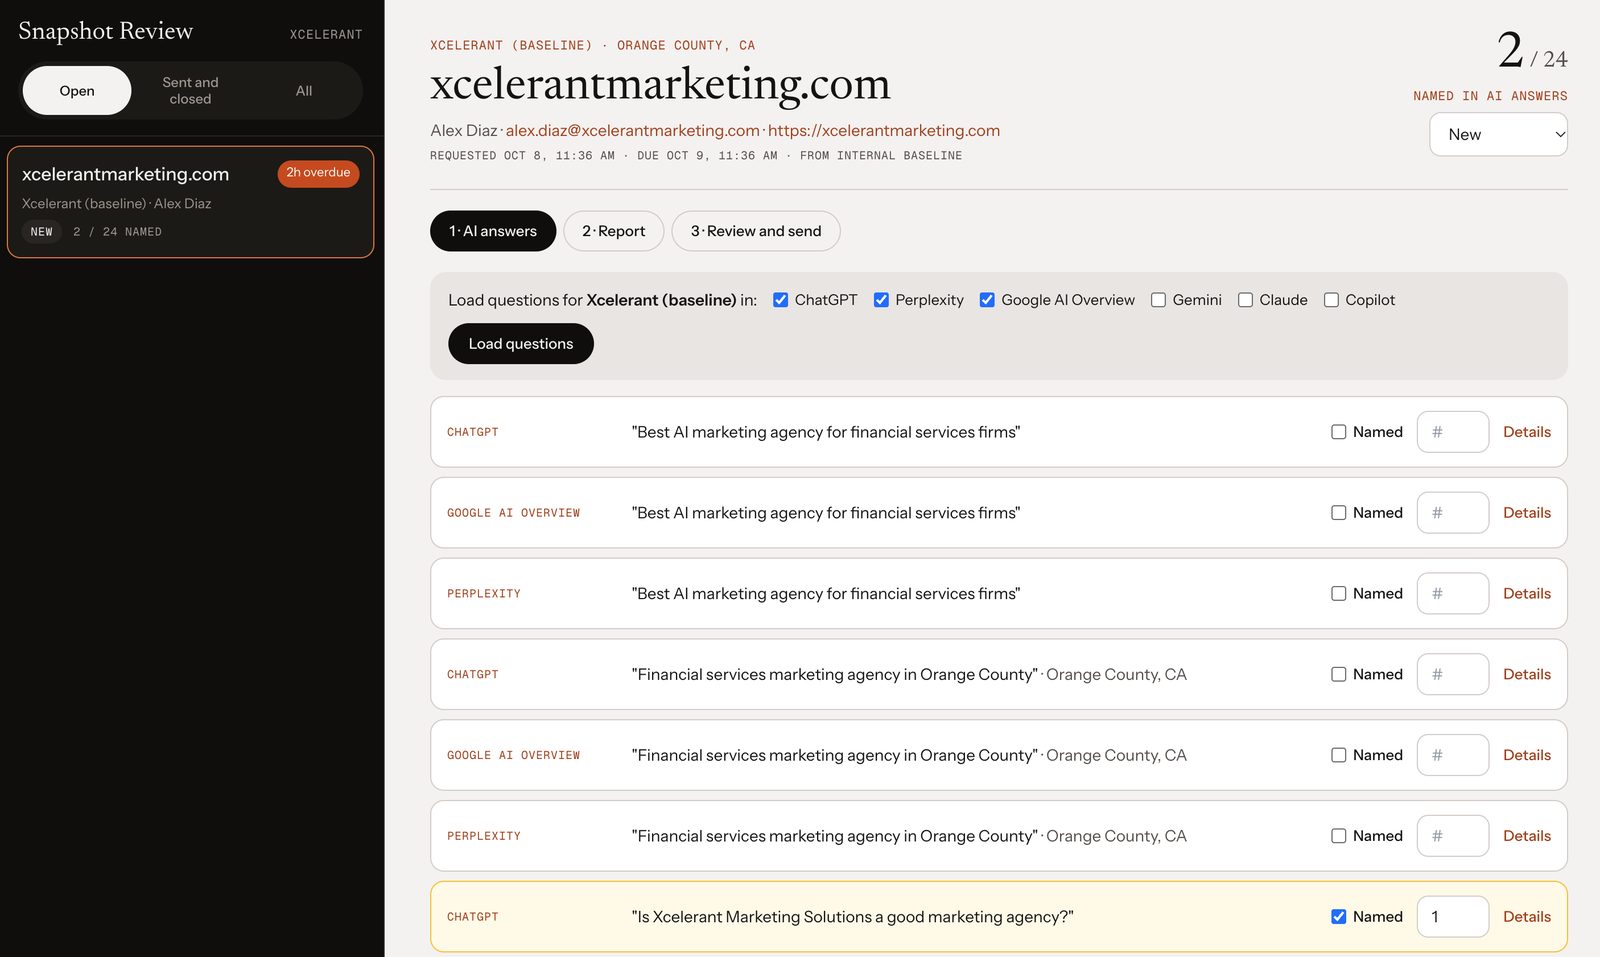Open Details for ChatGPT Orange County row
Image resolution: width=1600 pixels, height=957 pixels.
tap(1527, 675)
